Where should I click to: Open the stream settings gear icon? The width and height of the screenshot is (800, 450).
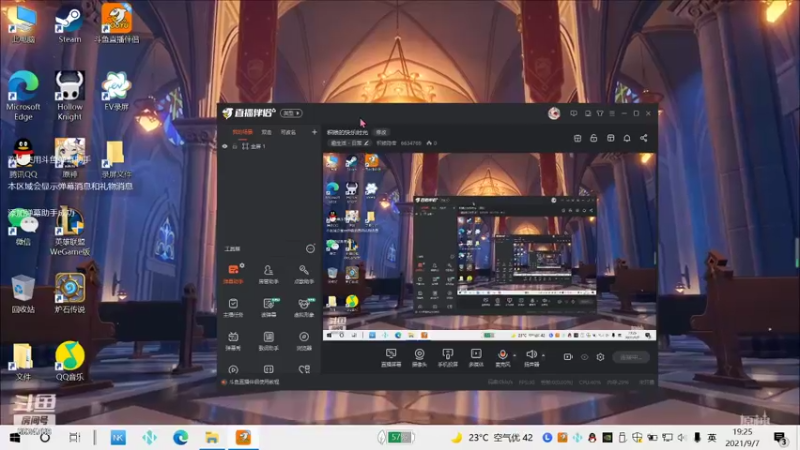coord(600,357)
